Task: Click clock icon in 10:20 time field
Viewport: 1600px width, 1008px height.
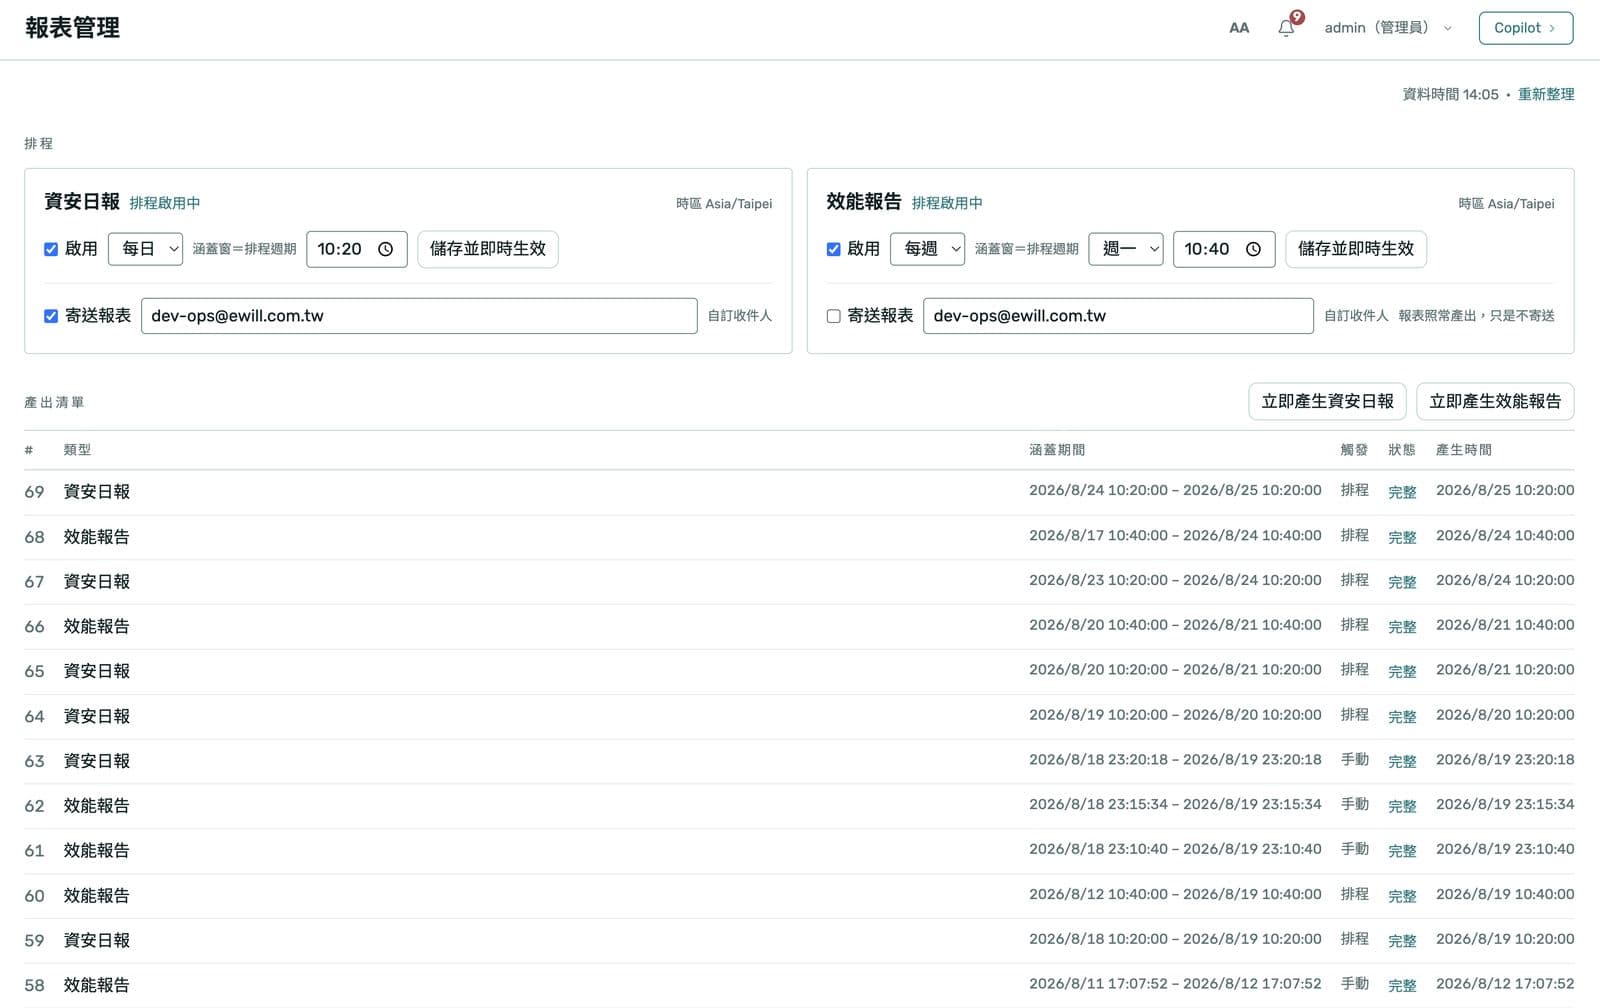Action: (x=385, y=249)
